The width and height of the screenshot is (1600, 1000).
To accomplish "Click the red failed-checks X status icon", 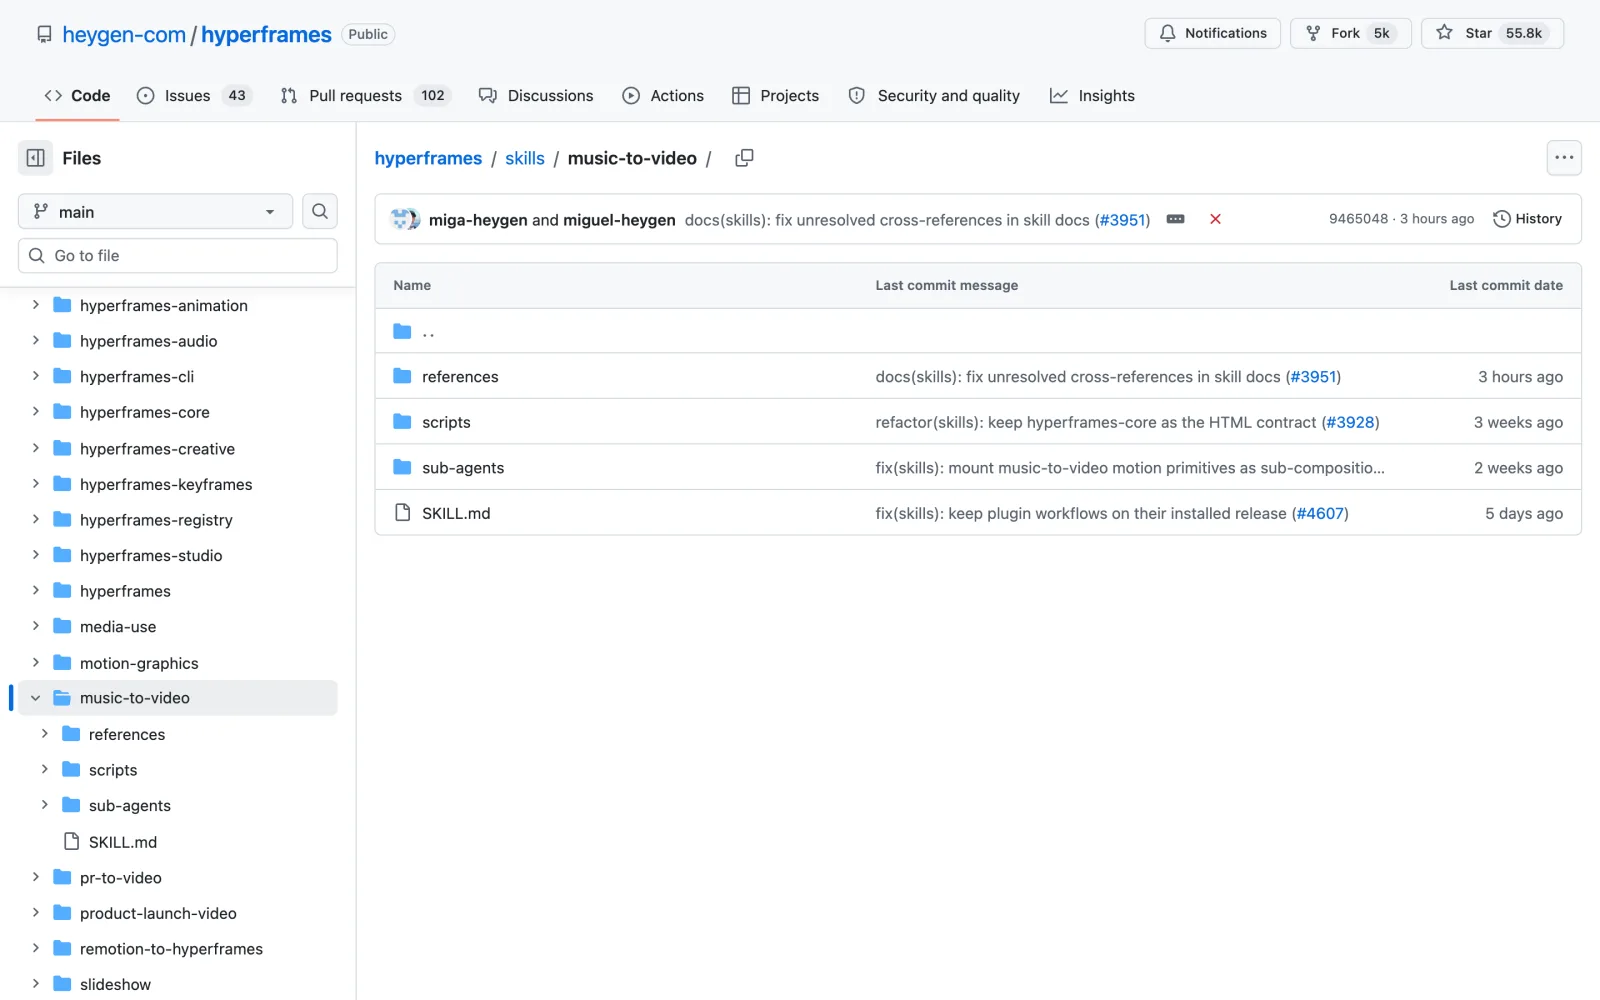I will [x=1215, y=219].
